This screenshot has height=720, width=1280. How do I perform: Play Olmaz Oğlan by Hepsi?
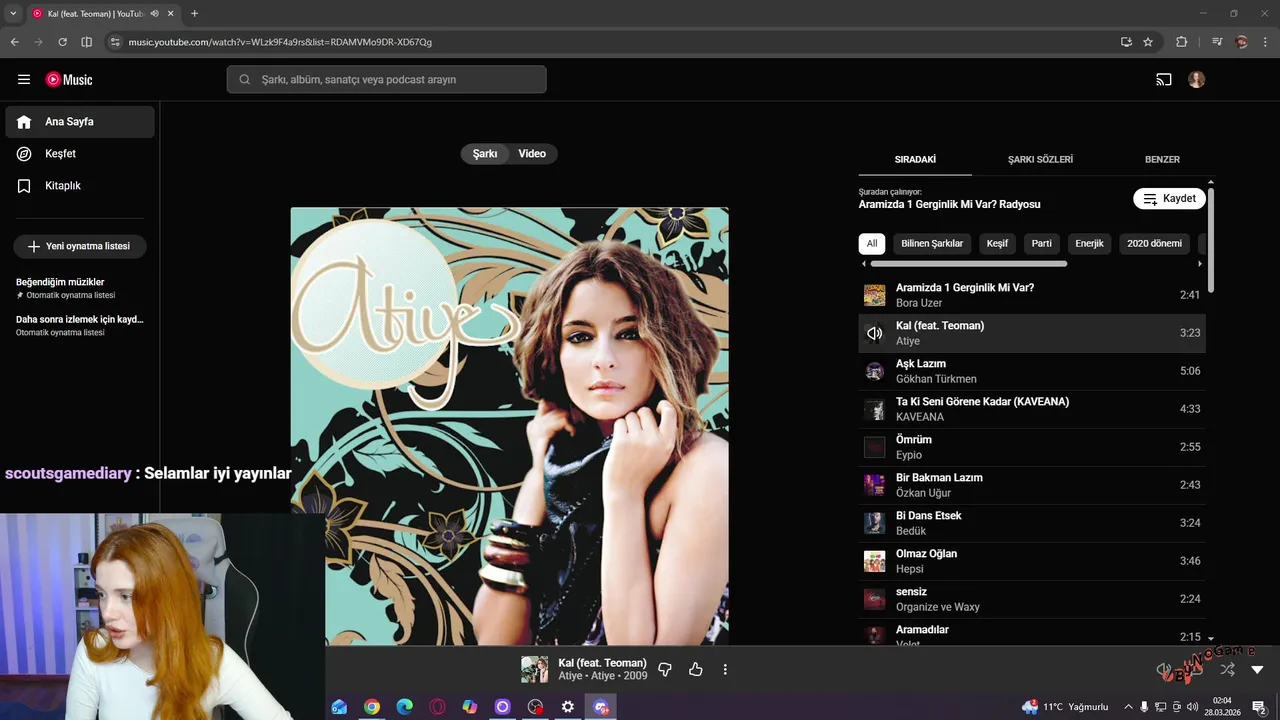pyautogui.click(x=1032, y=561)
